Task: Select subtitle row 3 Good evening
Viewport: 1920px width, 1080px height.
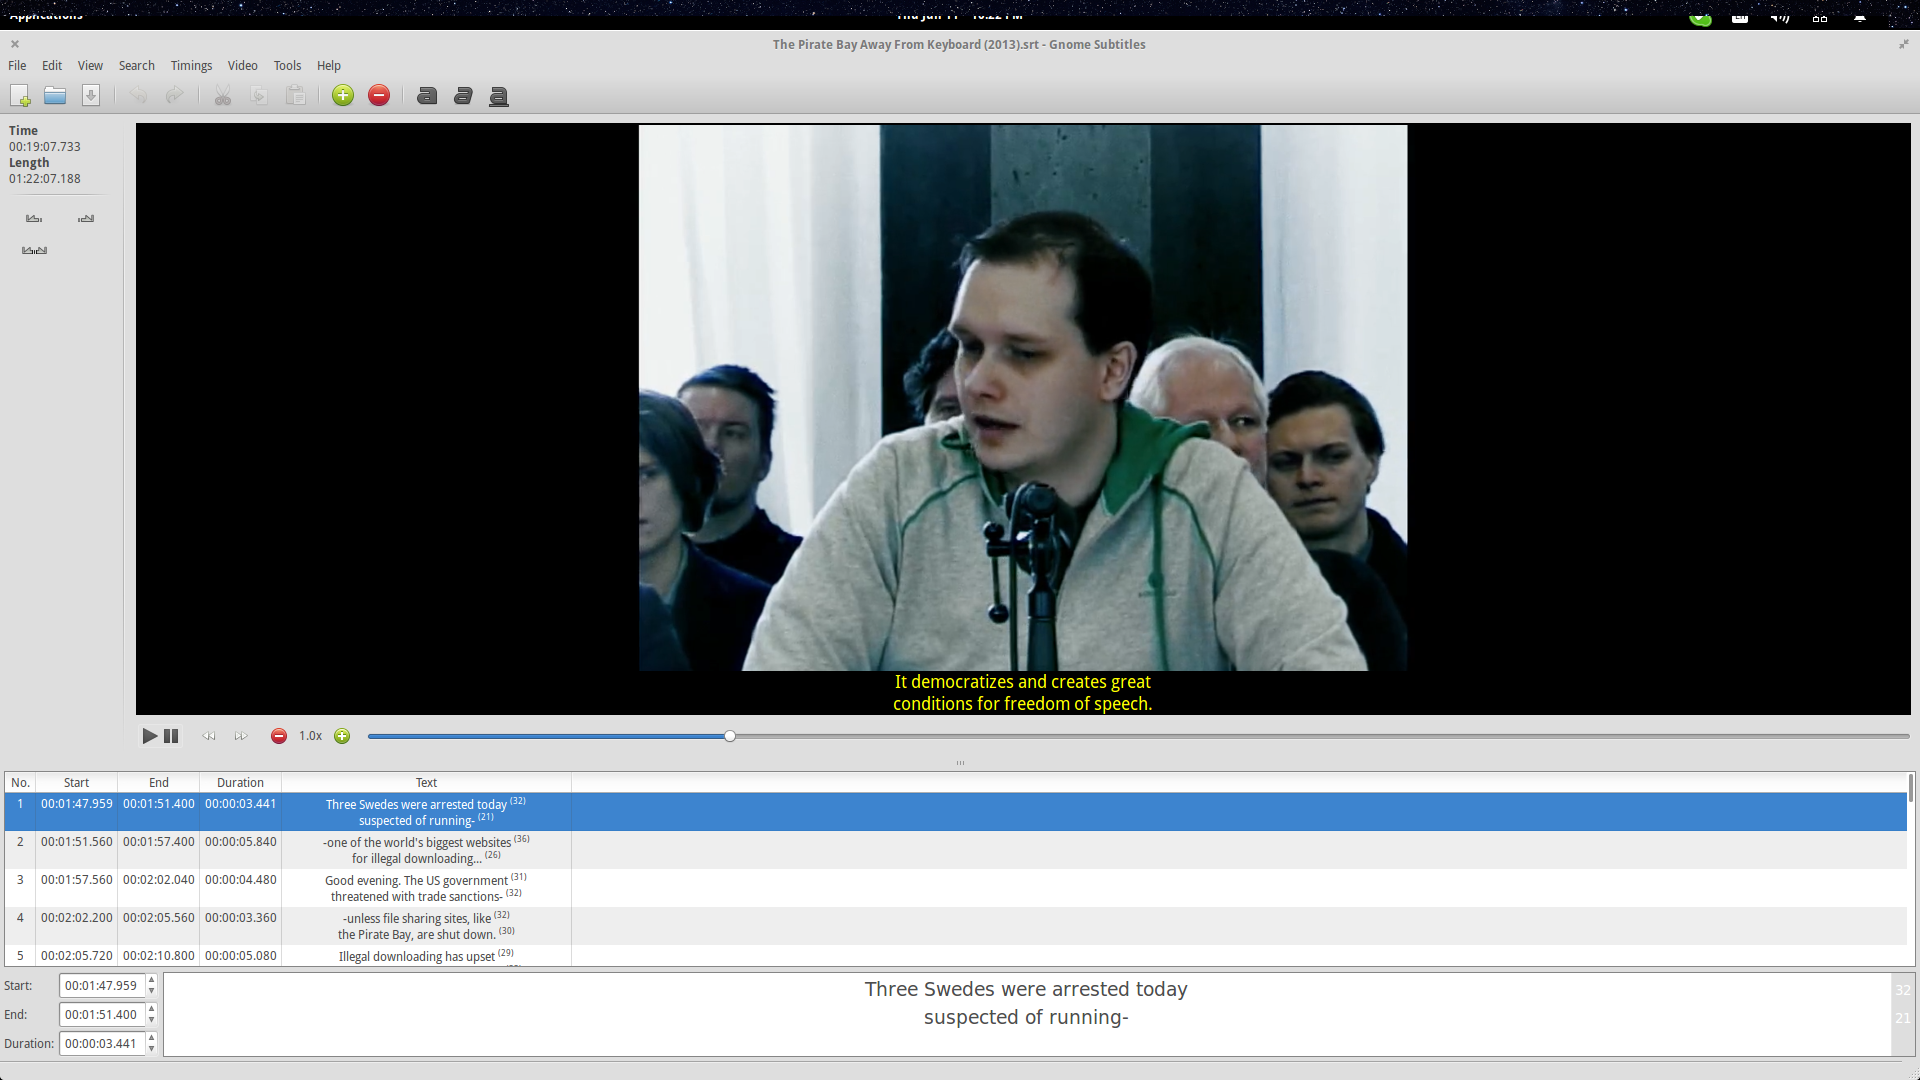Action: 955,888
